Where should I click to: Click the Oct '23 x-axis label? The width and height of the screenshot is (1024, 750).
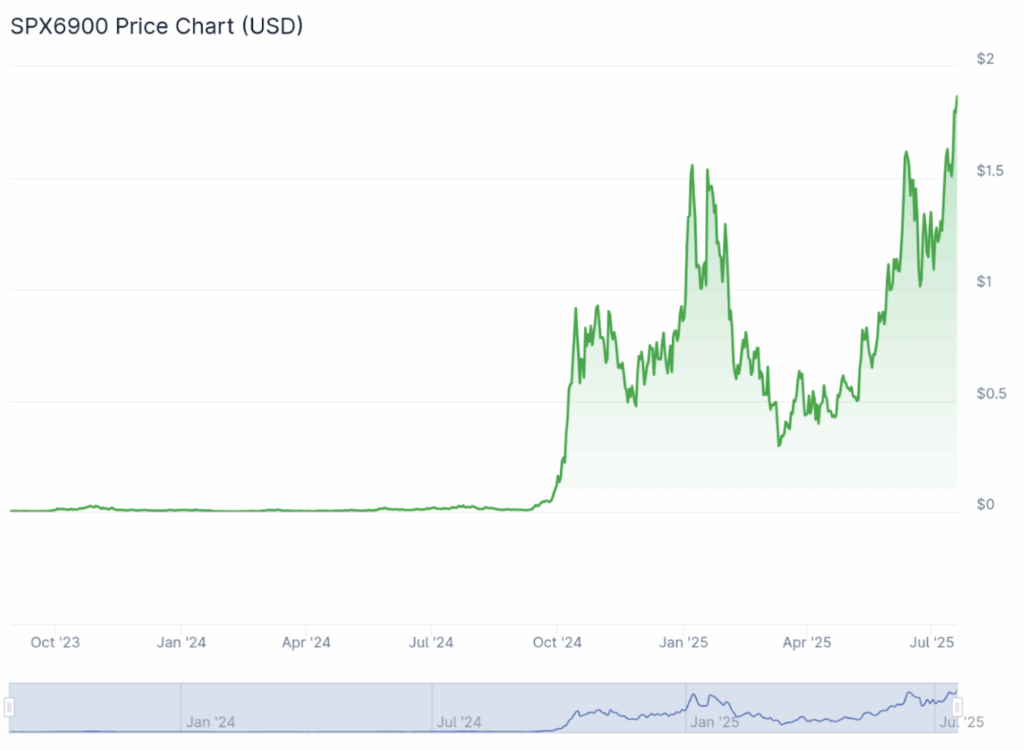pyautogui.click(x=56, y=642)
